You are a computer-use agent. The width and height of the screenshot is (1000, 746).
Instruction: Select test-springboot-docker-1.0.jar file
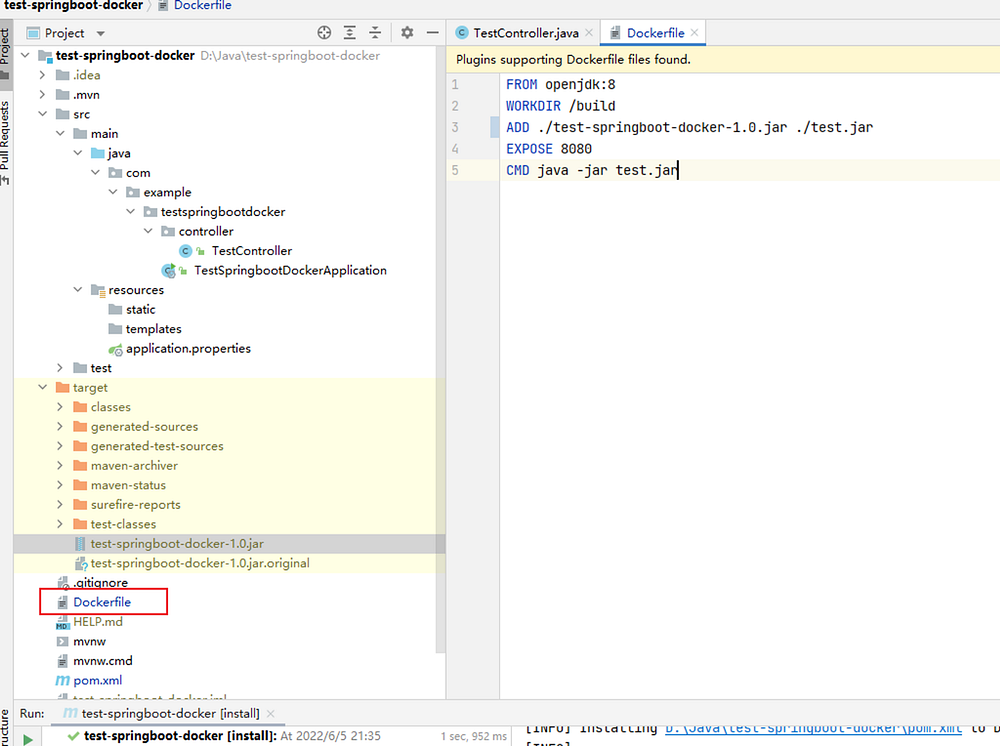point(177,544)
